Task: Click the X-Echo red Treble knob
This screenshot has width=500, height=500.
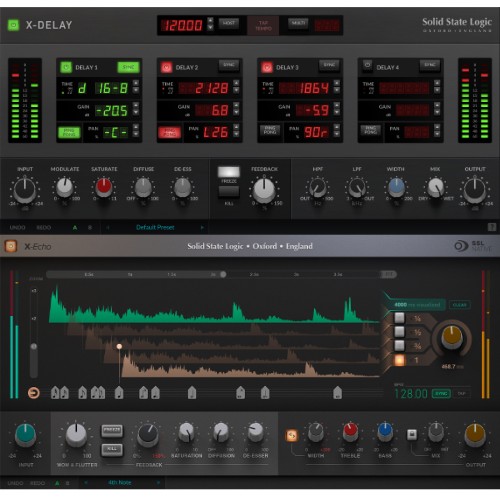Action: [x=350, y=431]
